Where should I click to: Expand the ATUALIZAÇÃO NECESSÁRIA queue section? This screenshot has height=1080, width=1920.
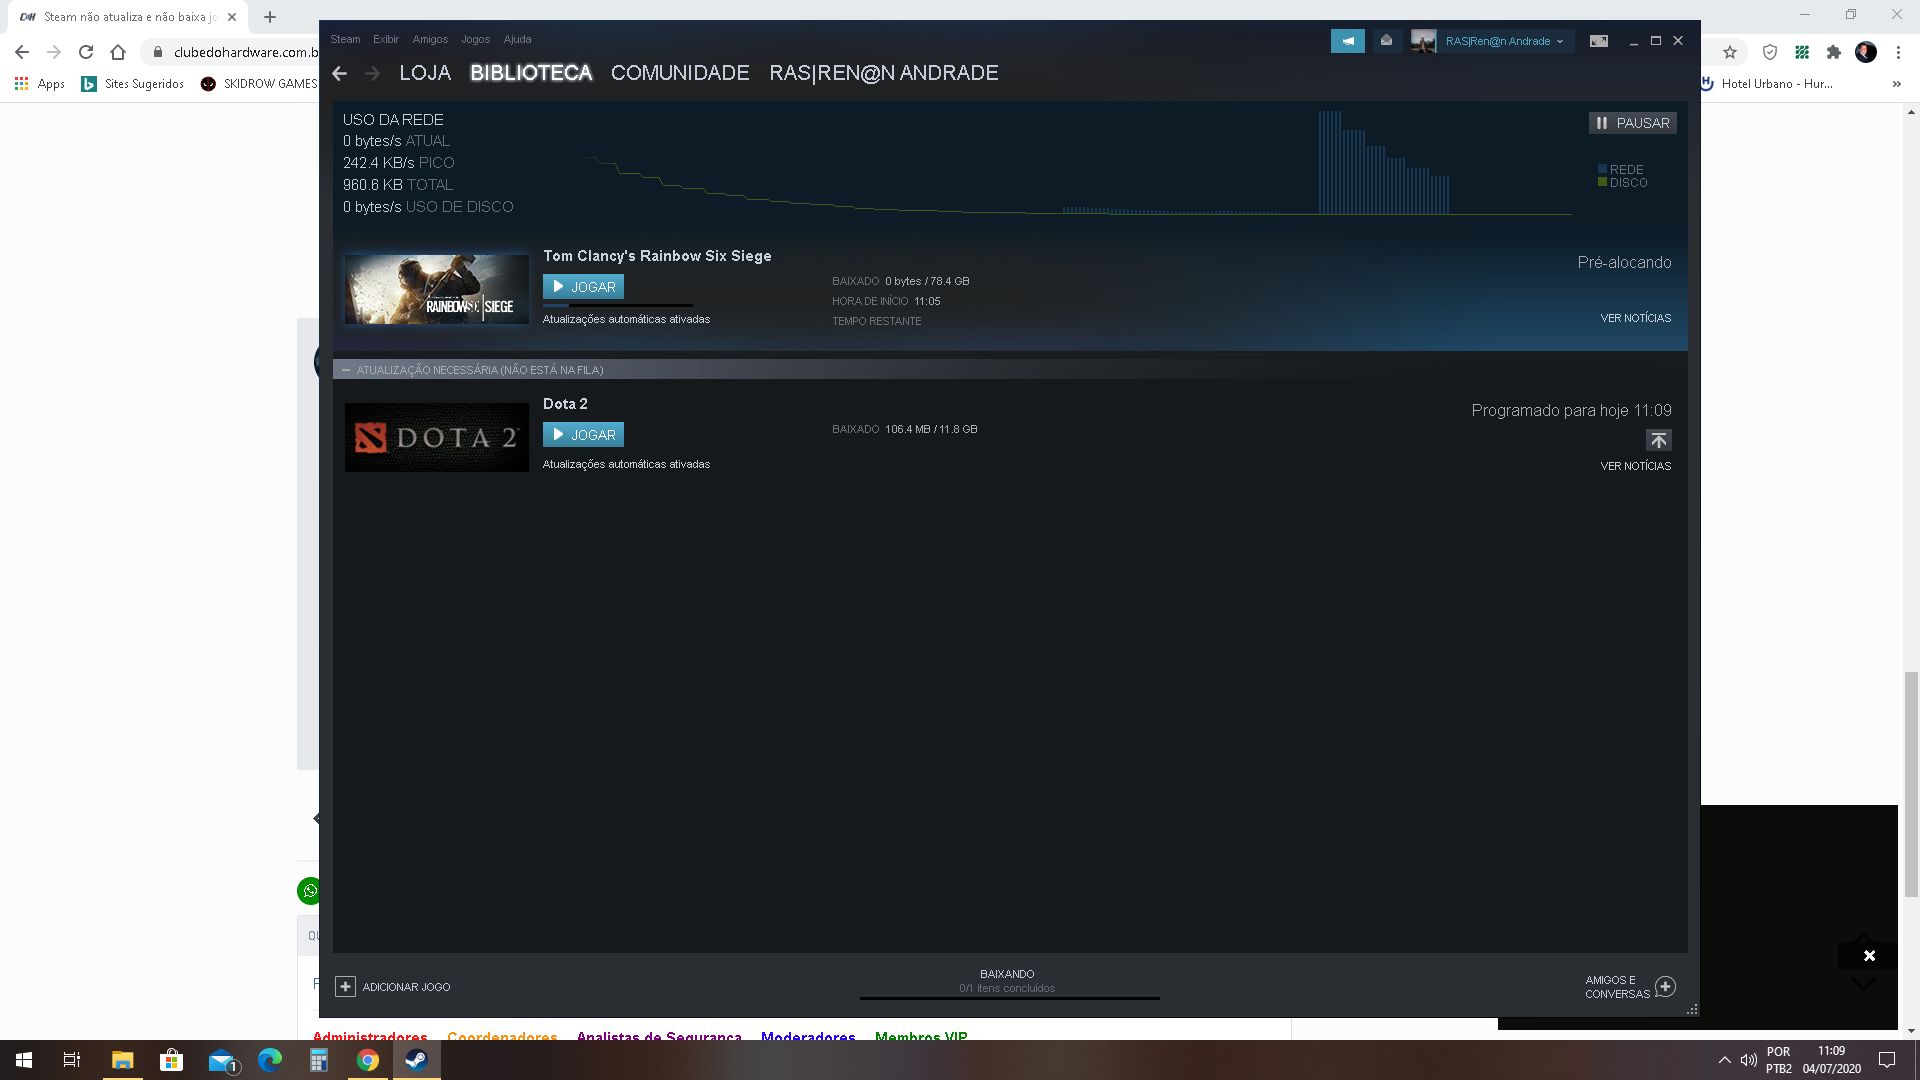coord(347,369)
